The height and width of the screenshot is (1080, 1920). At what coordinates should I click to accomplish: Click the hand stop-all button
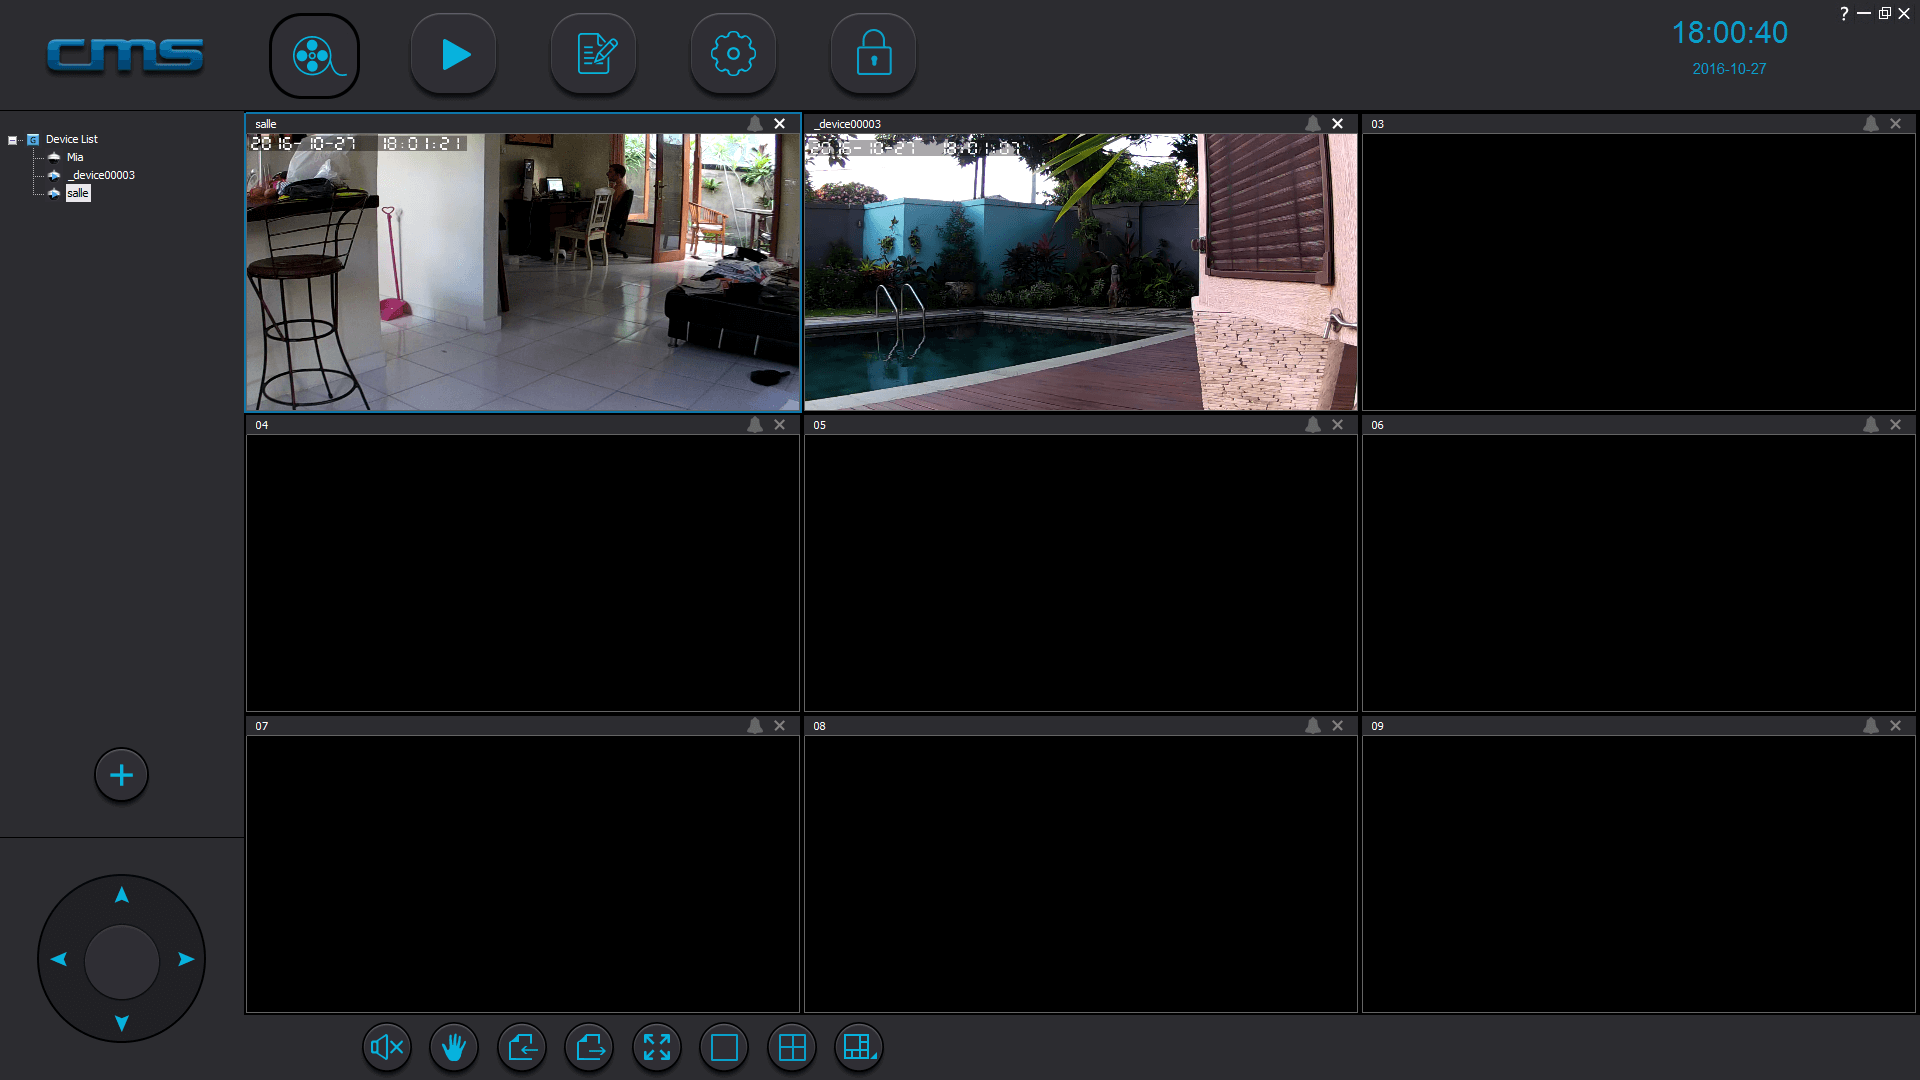pyautogui.click(x=454, y=1047)
